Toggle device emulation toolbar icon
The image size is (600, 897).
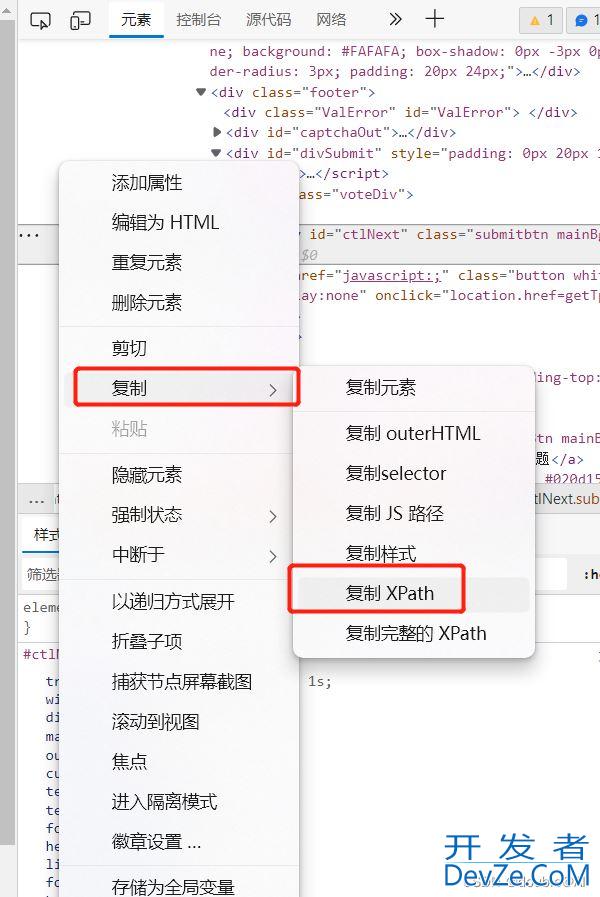pos(80,21)
